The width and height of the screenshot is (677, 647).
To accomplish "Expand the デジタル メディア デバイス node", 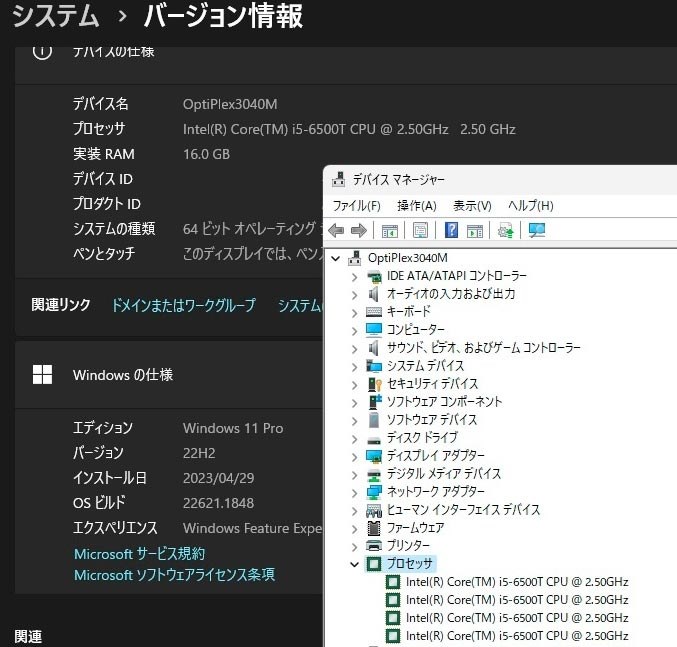I will tap(354, 475).
